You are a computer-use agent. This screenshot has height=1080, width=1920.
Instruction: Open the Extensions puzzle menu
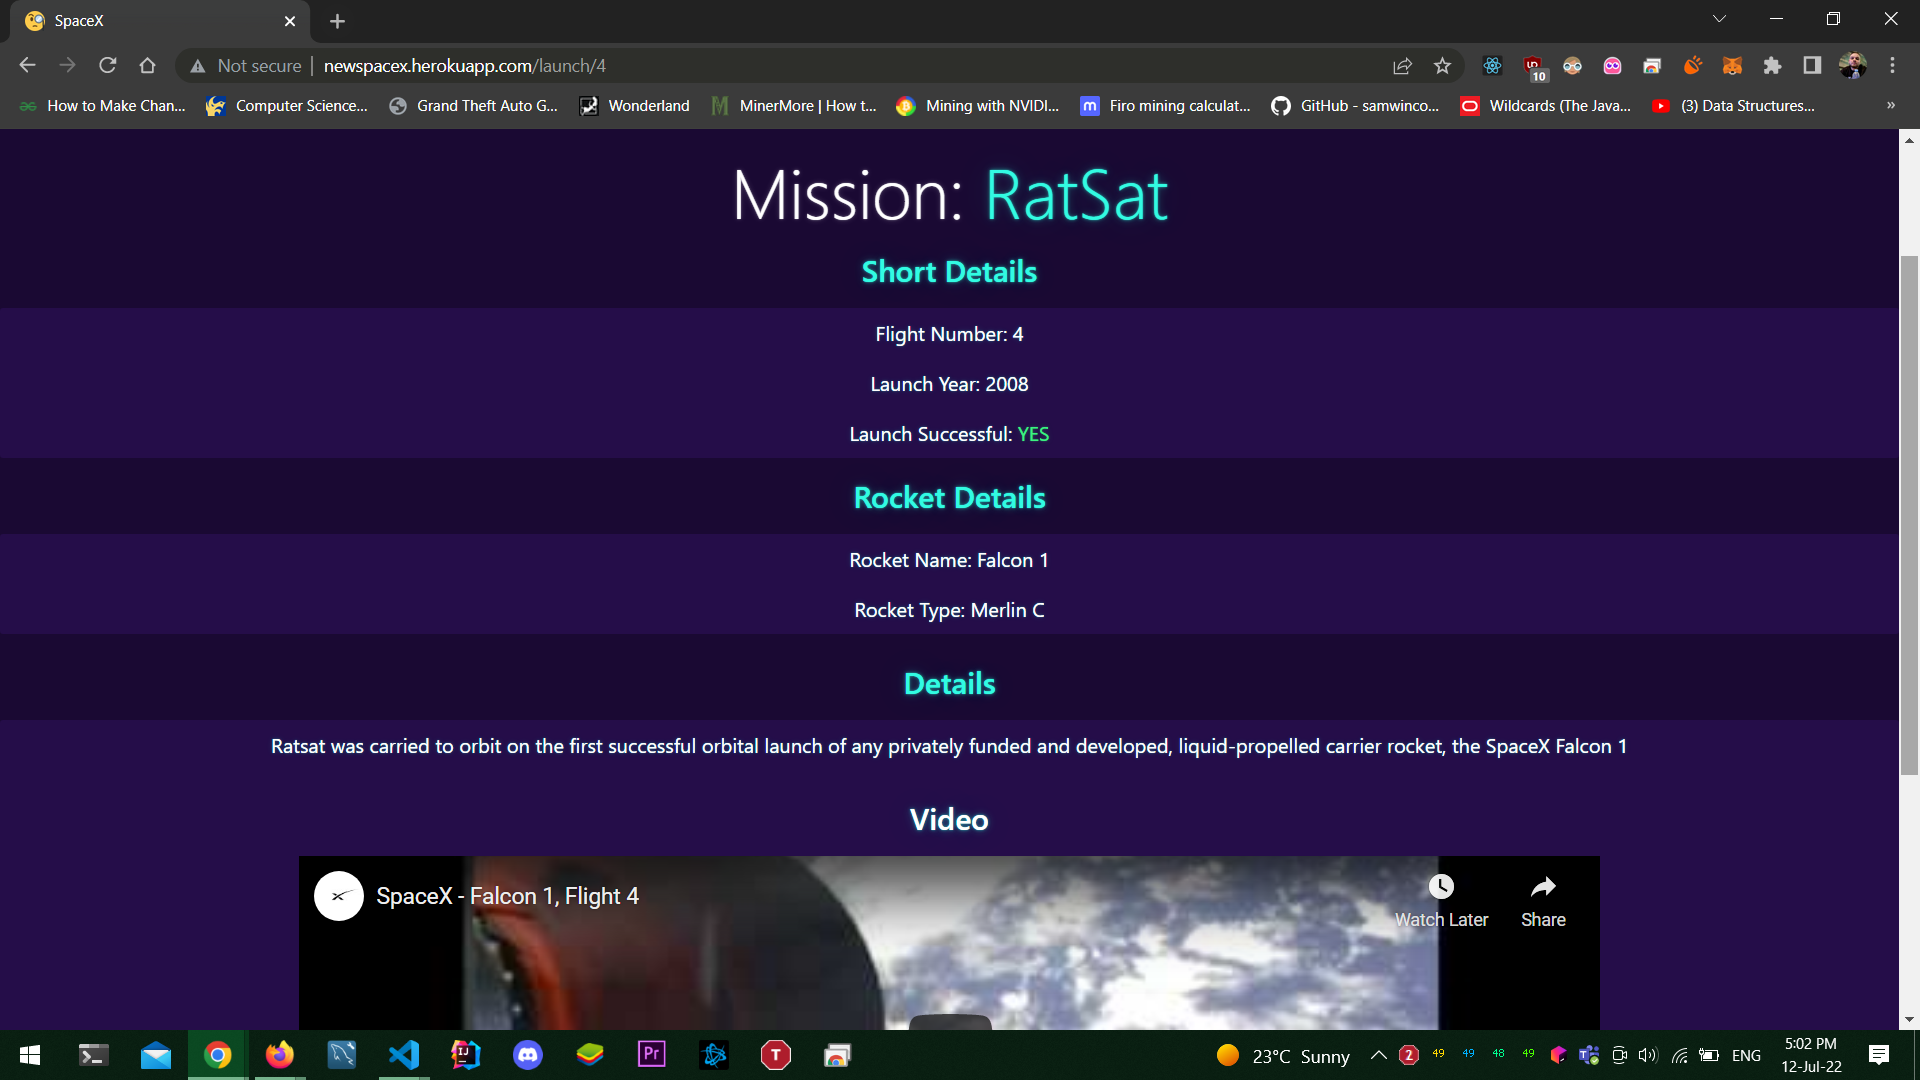(1772, 66)
